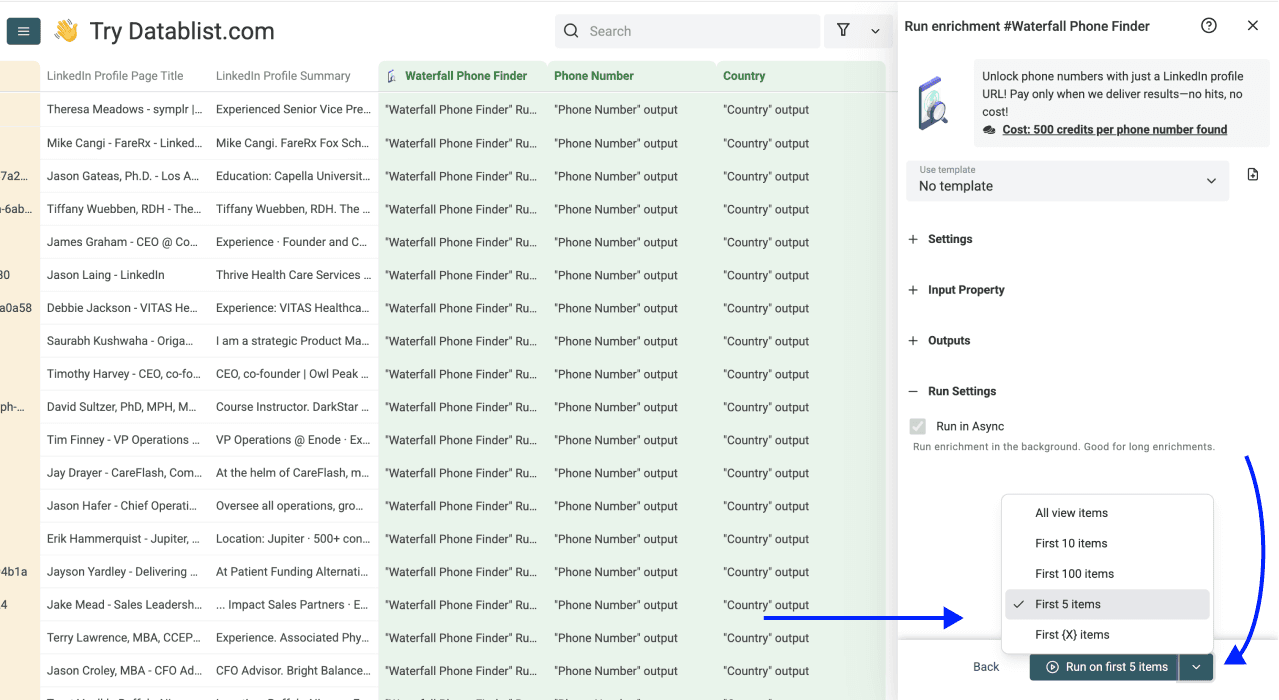
Task: Click the magnifier icon in the search bar
Action: point(570,31)
